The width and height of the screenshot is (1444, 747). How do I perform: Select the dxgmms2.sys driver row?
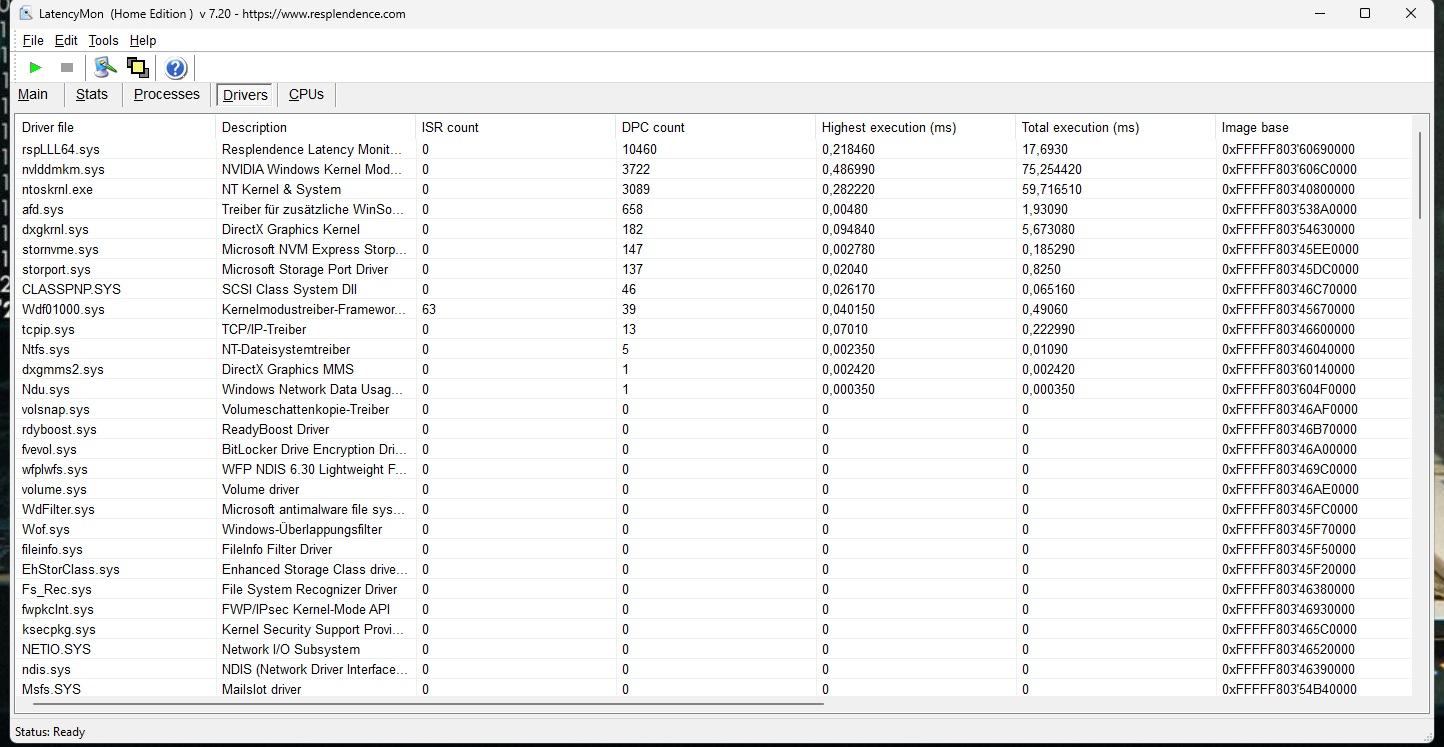click(x=714, y=369)
